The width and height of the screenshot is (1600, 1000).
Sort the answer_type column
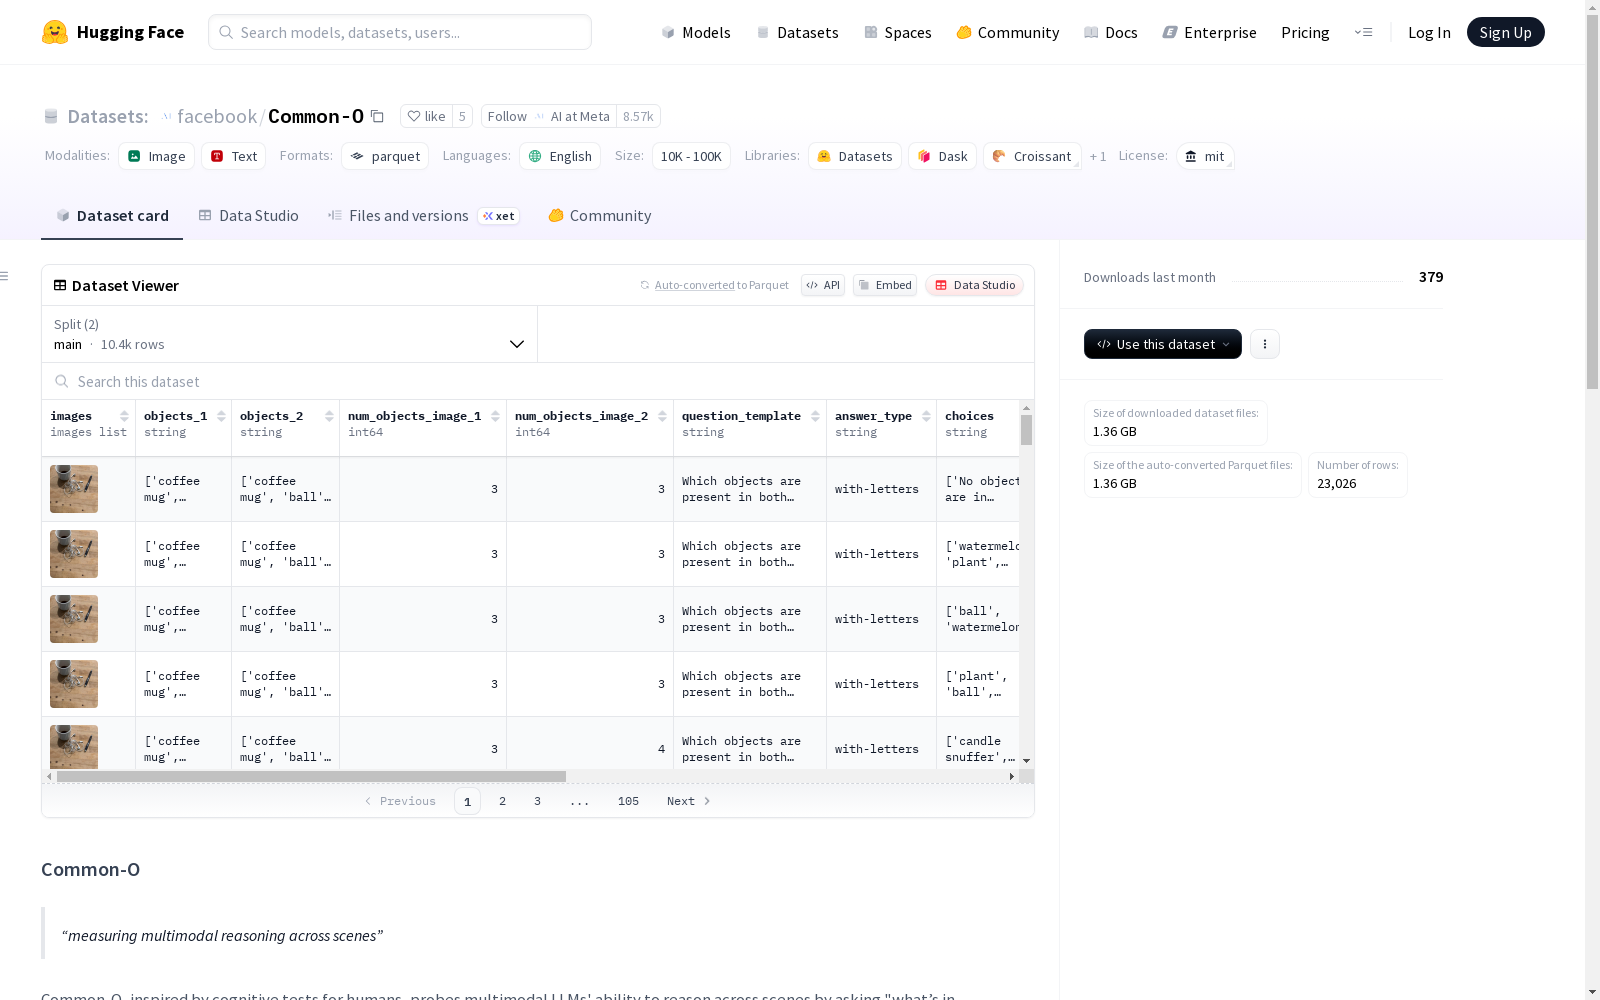coord(927,416)
